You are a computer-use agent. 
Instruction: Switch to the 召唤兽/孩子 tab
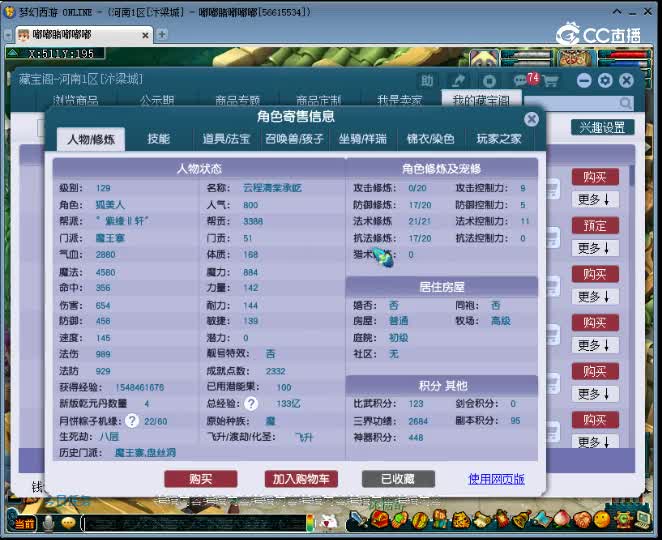294,139
